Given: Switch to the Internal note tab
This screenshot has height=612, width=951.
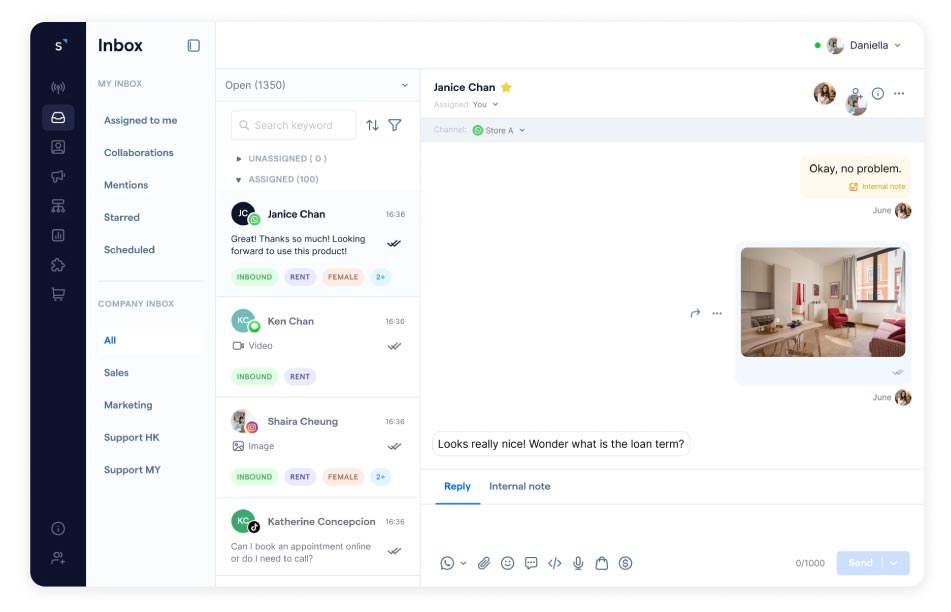Looking at the screenshot, I should point(519,486).
